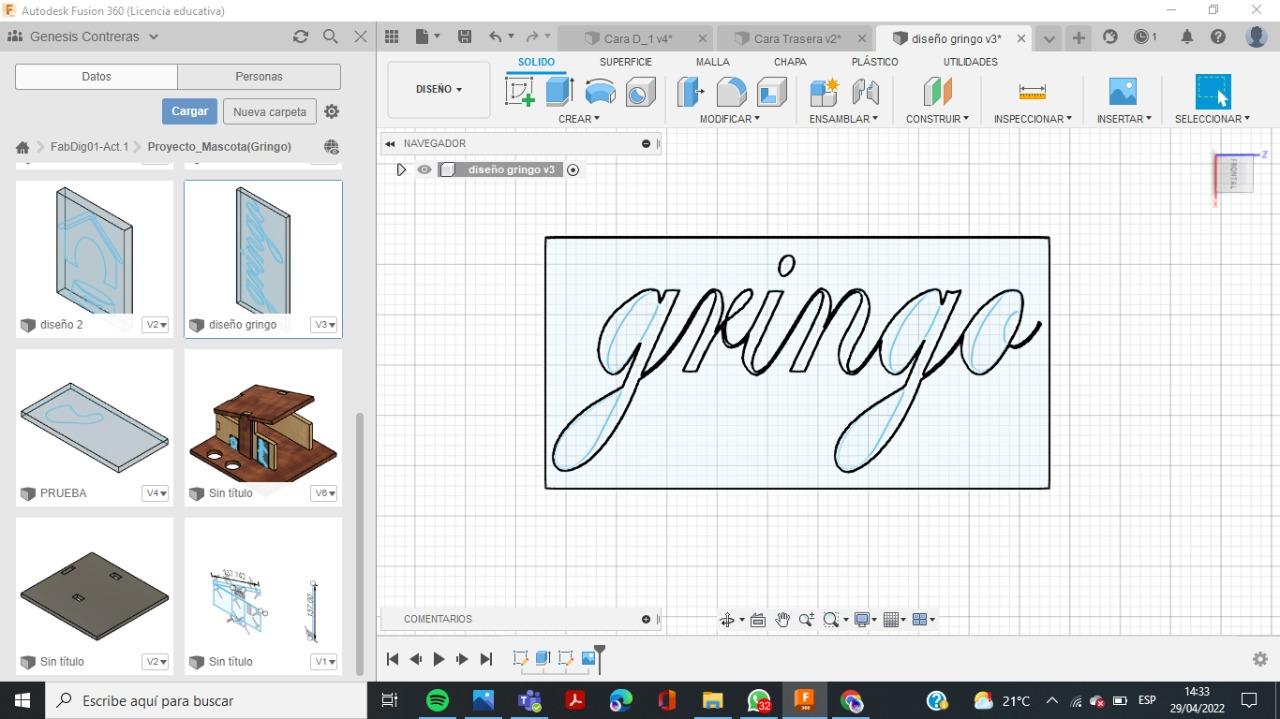Choose the Extrude tool icon
The image size is (1280, 719).
(x=559, y=92)
